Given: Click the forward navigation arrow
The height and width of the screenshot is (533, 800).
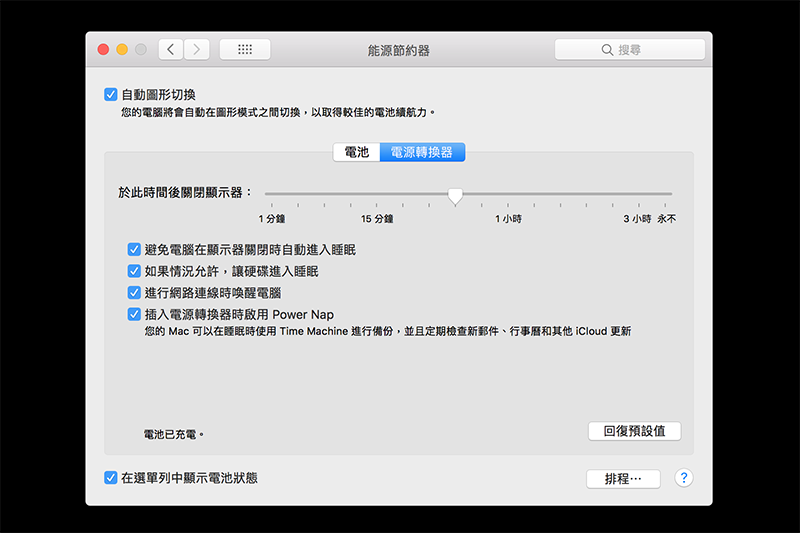Looking at the screenshot, I should click(197, 49).
